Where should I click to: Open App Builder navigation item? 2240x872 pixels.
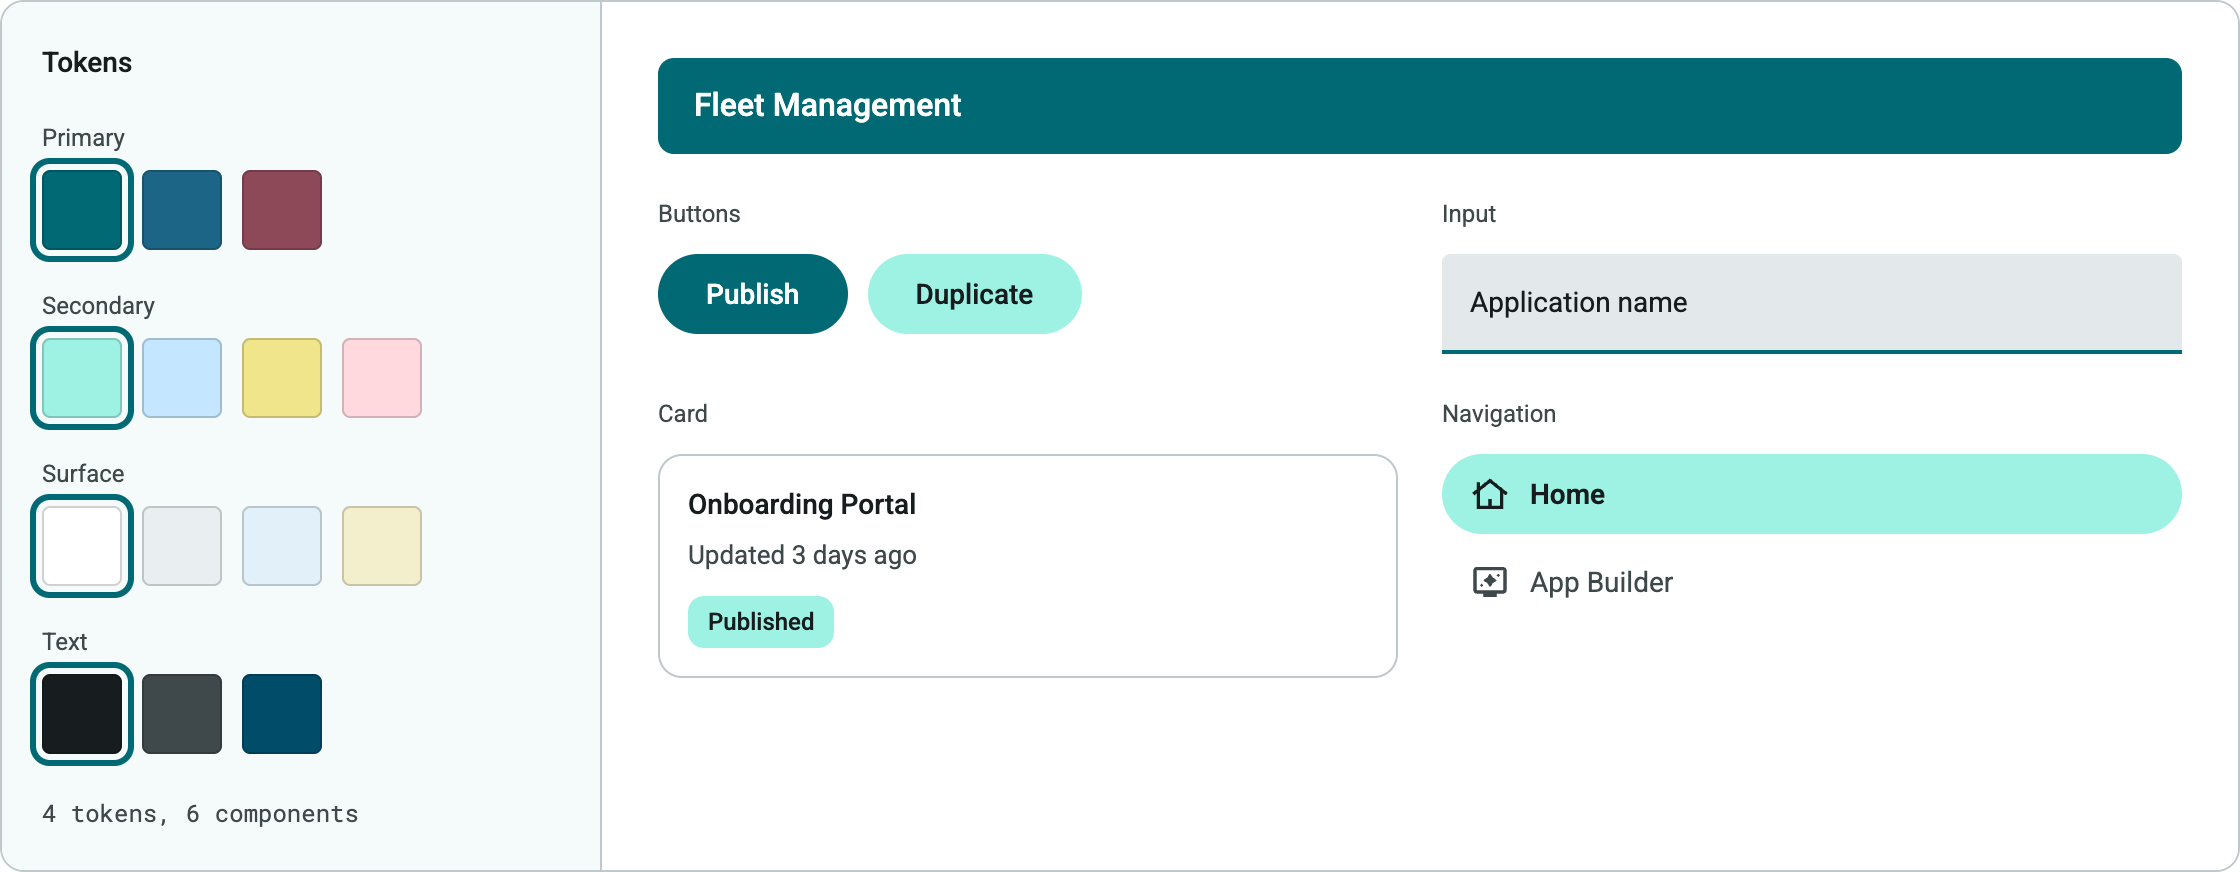tap(1812, 582)
